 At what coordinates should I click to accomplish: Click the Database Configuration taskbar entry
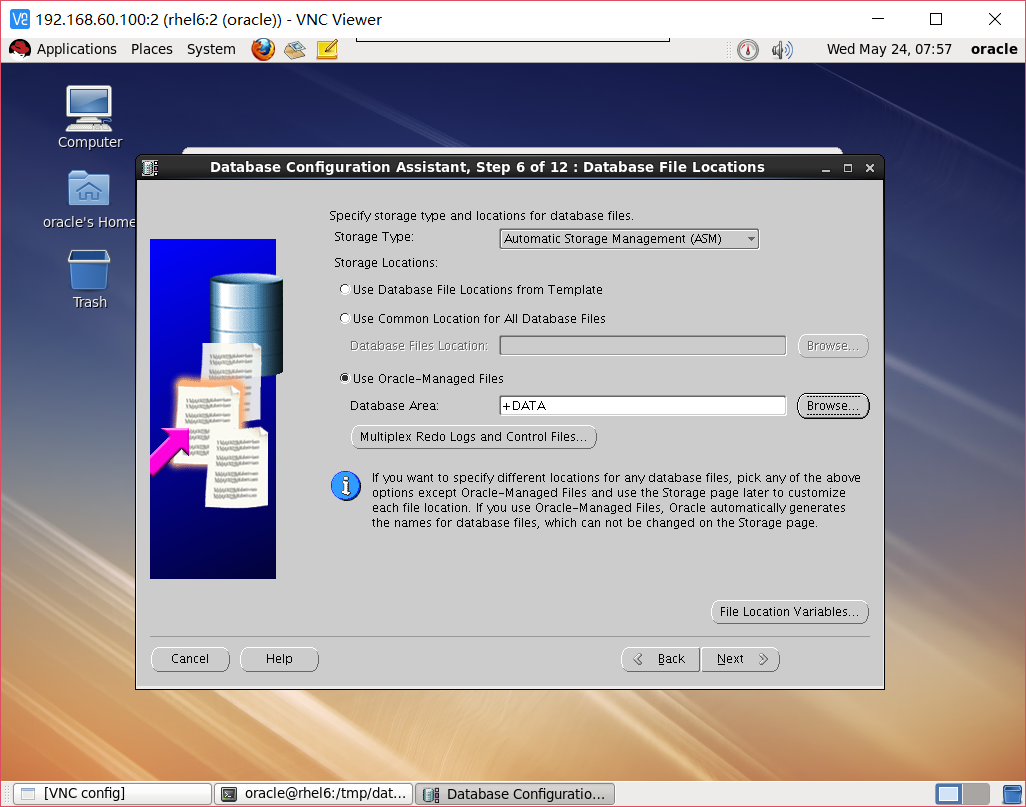click(x=514, y=793)
